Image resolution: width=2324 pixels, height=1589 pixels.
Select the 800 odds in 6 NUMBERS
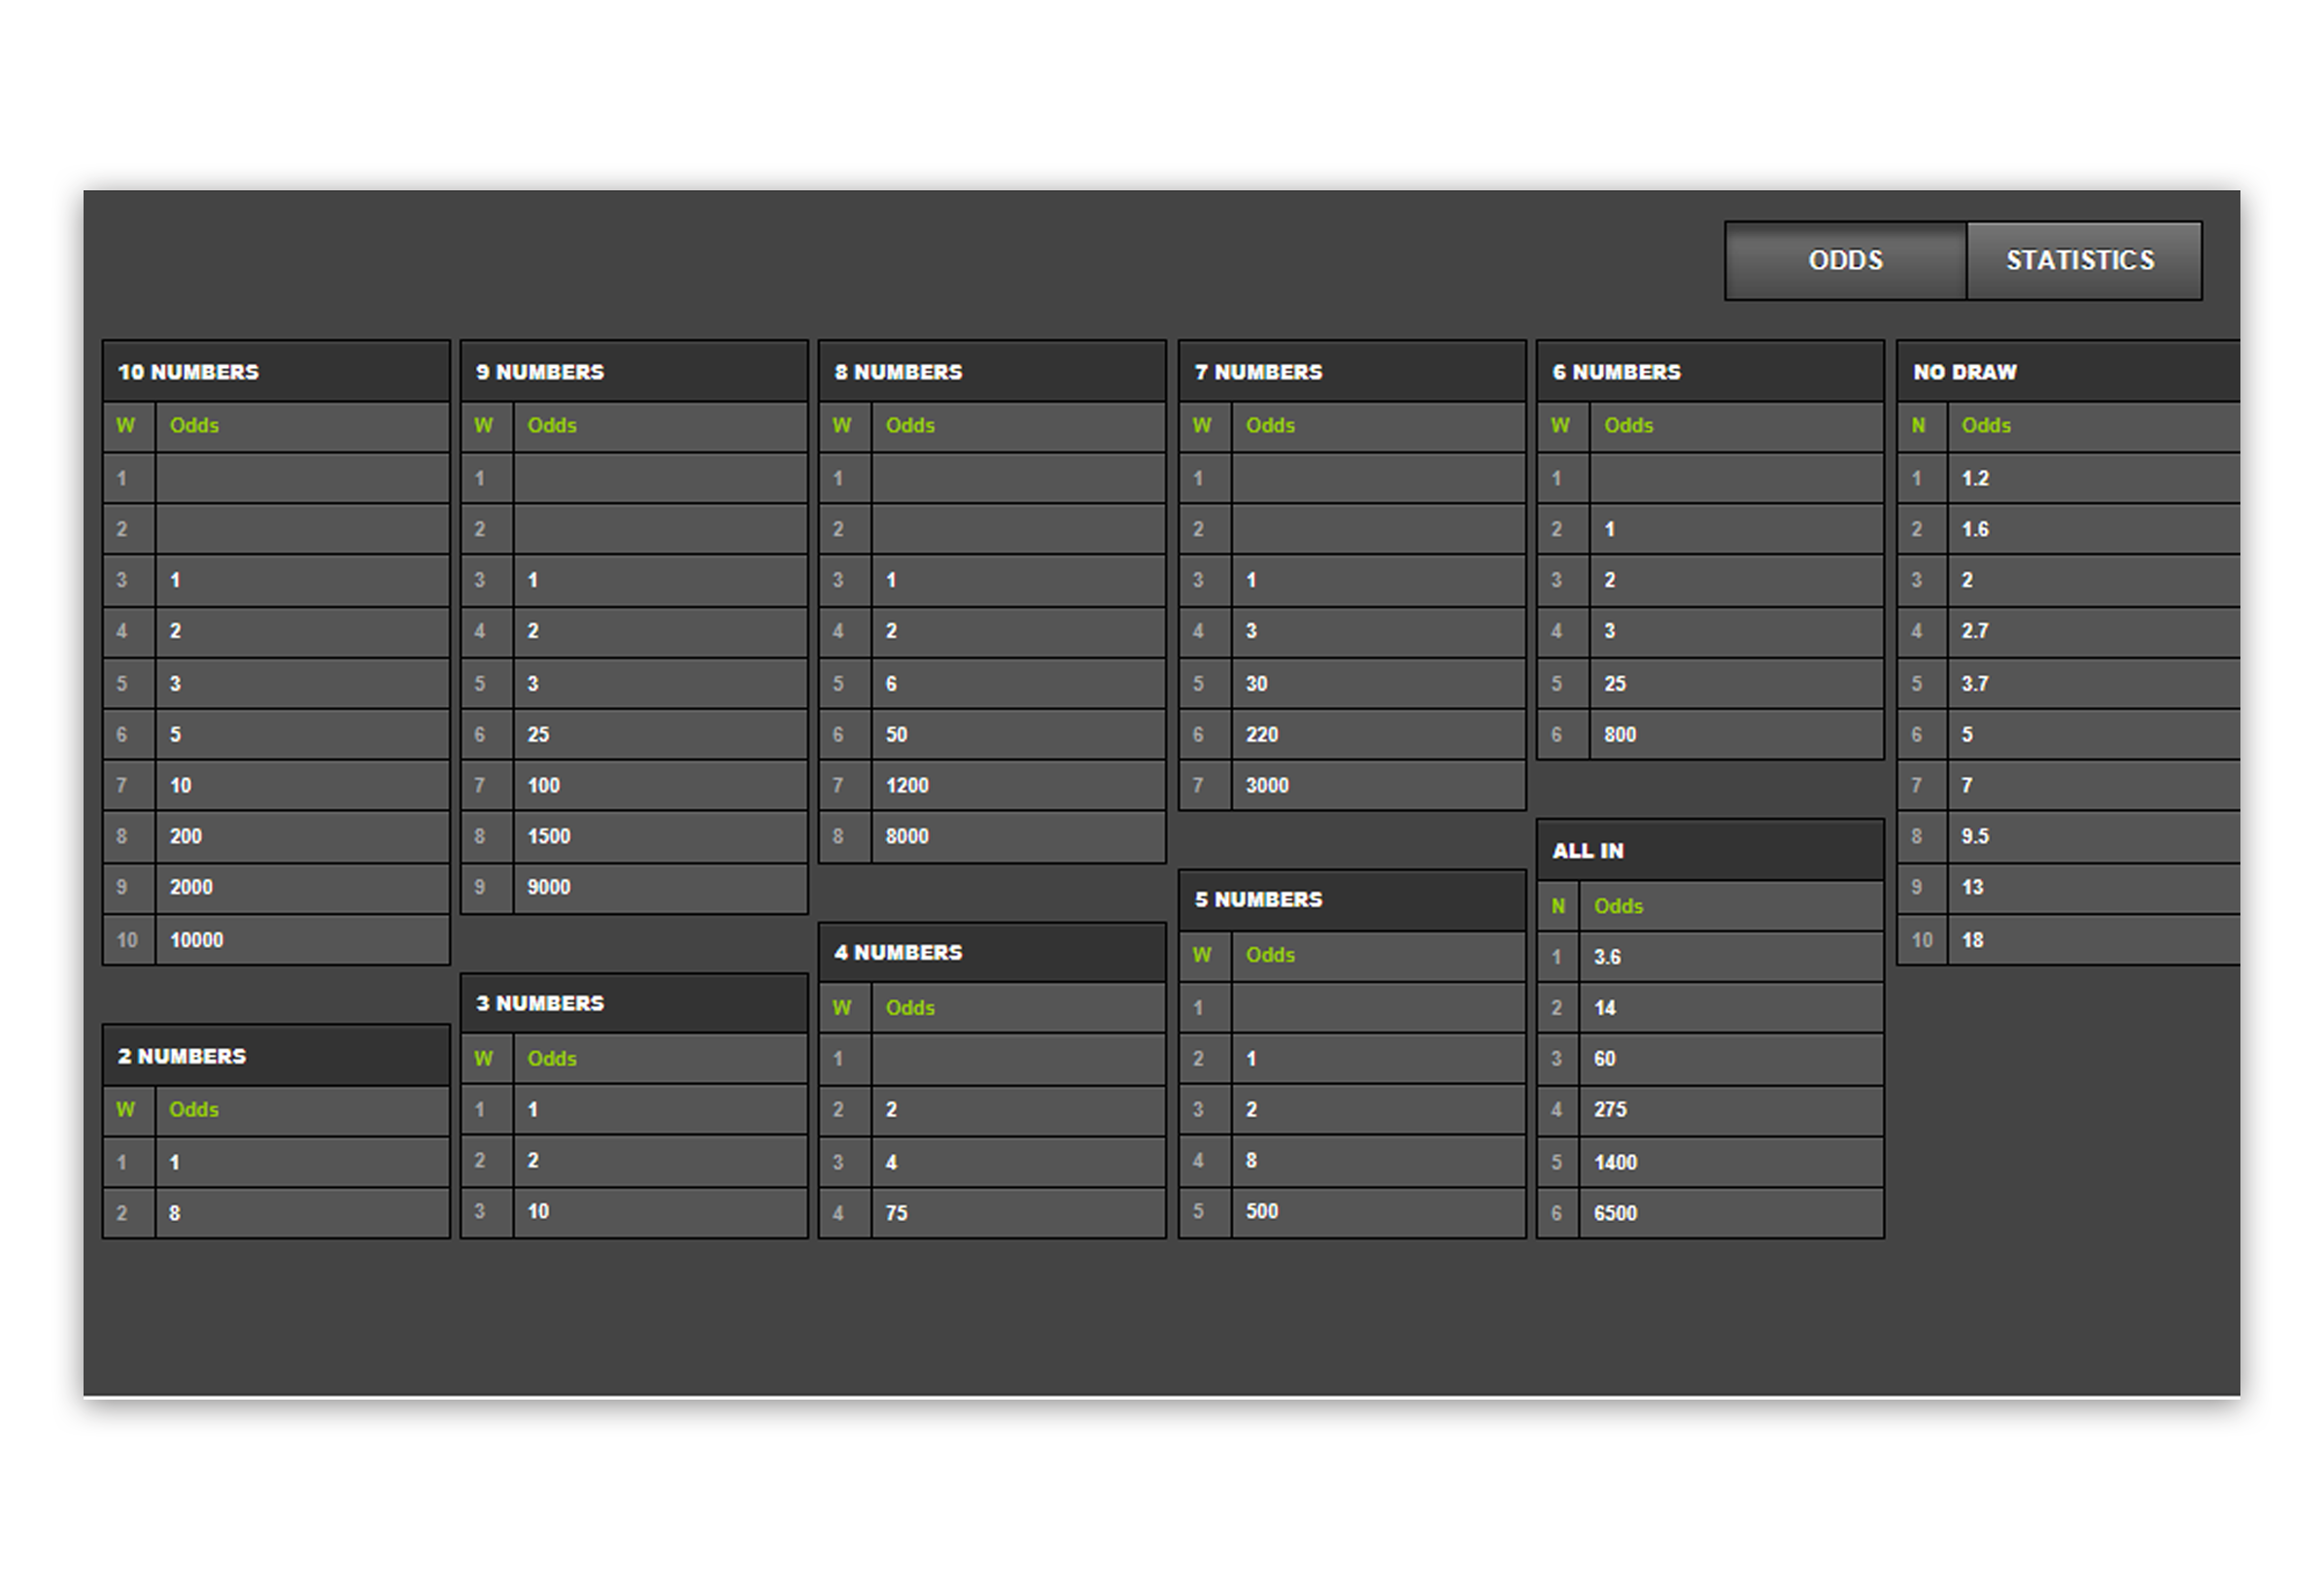coord(1736,735)
